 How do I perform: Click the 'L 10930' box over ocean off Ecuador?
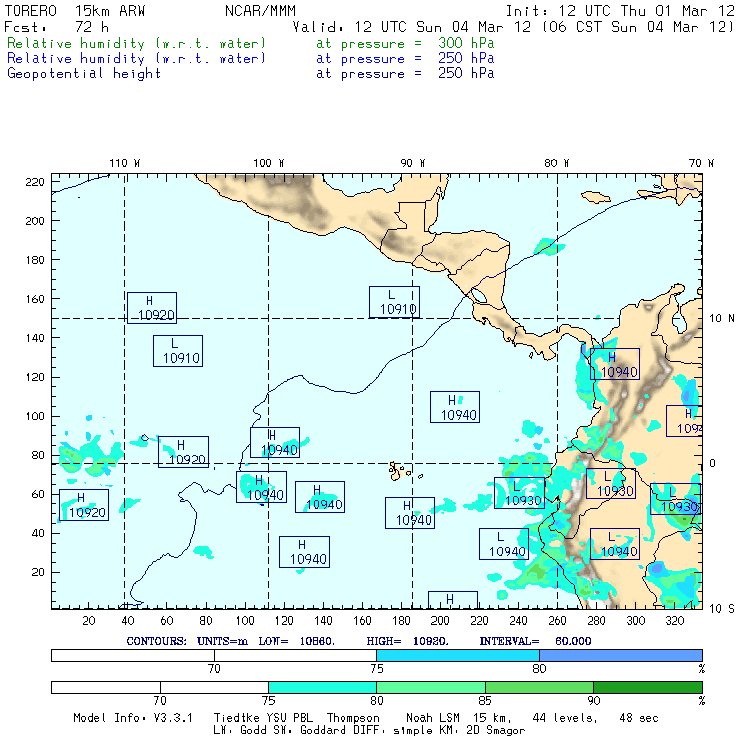tap(519, 493)
